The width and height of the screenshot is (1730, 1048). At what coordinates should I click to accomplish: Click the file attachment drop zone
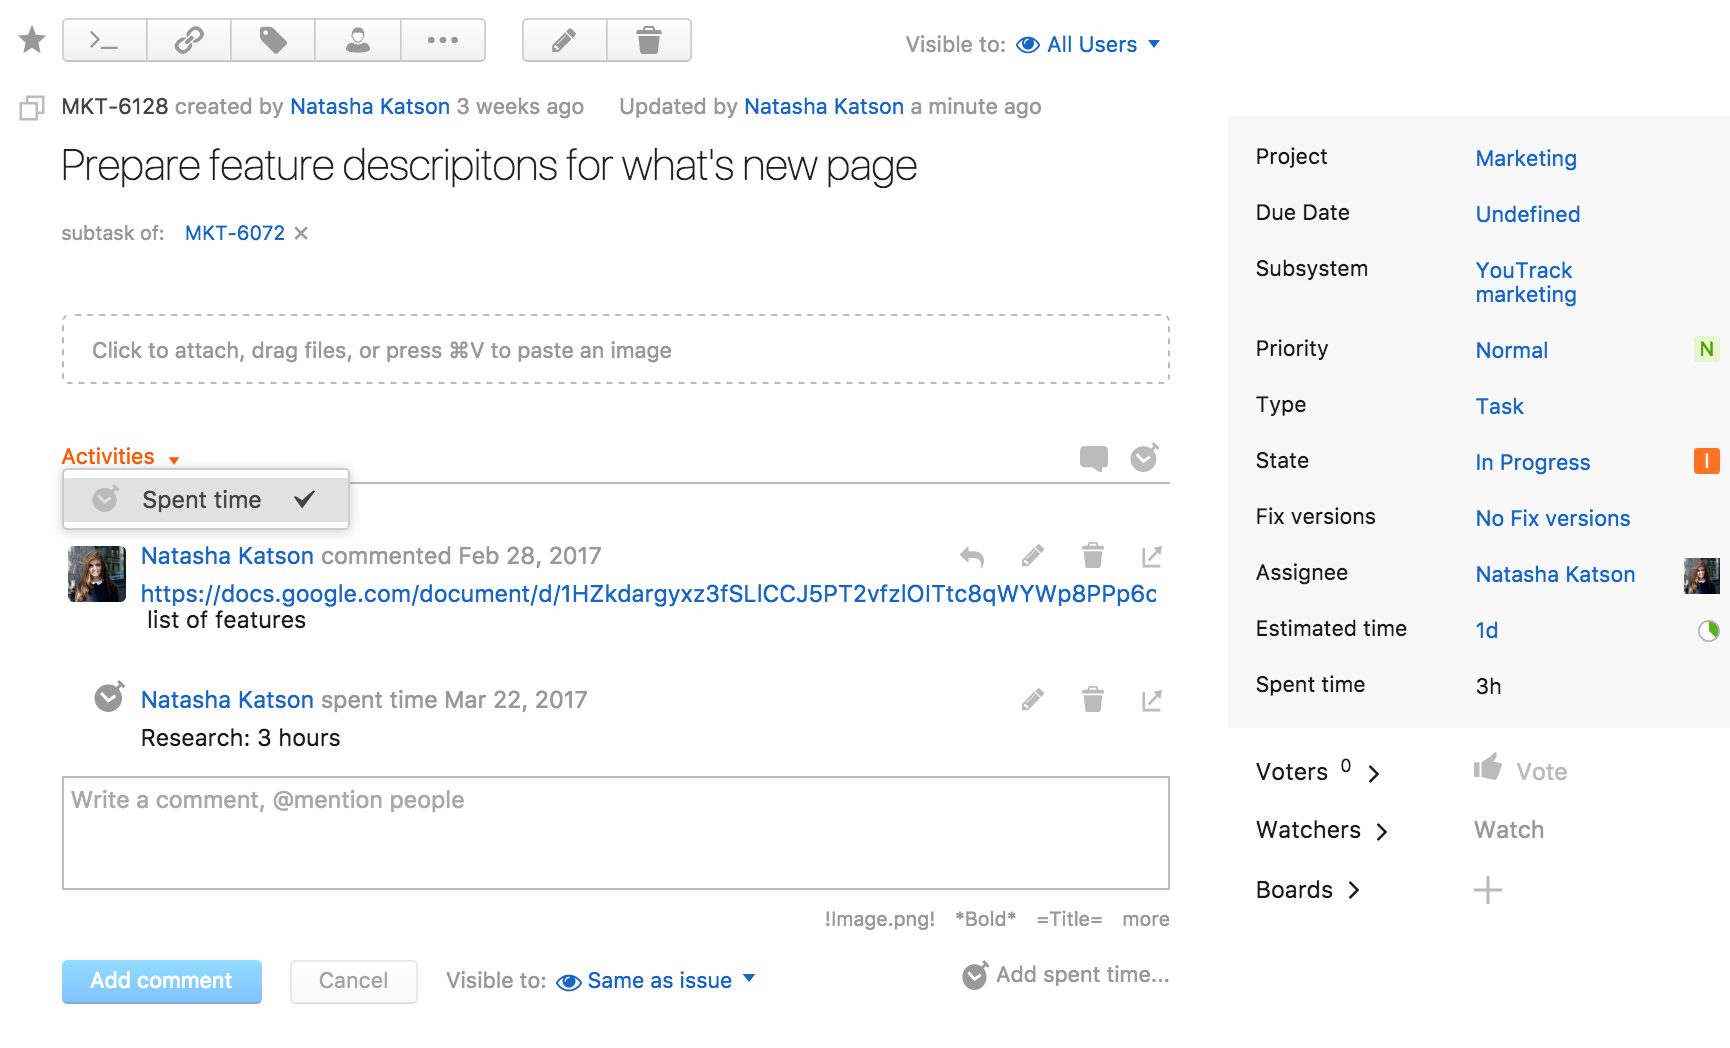click(x=616, y=350)
